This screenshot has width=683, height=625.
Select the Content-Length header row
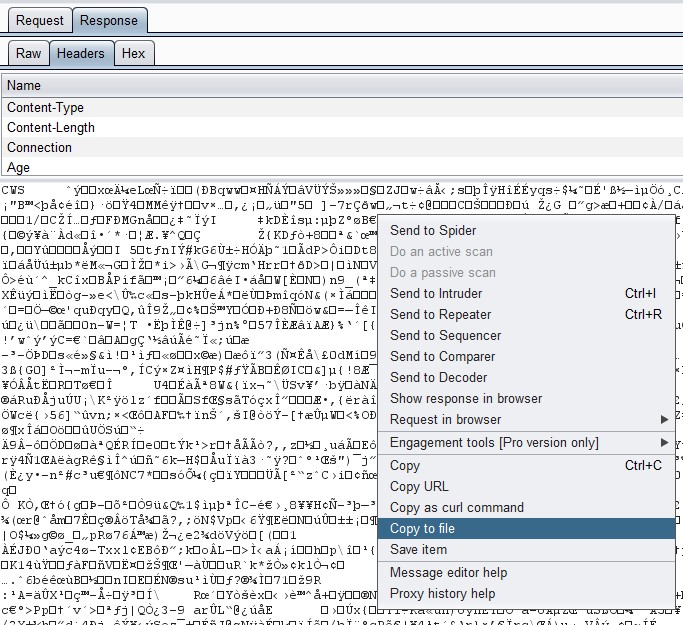tap(342, 127)
